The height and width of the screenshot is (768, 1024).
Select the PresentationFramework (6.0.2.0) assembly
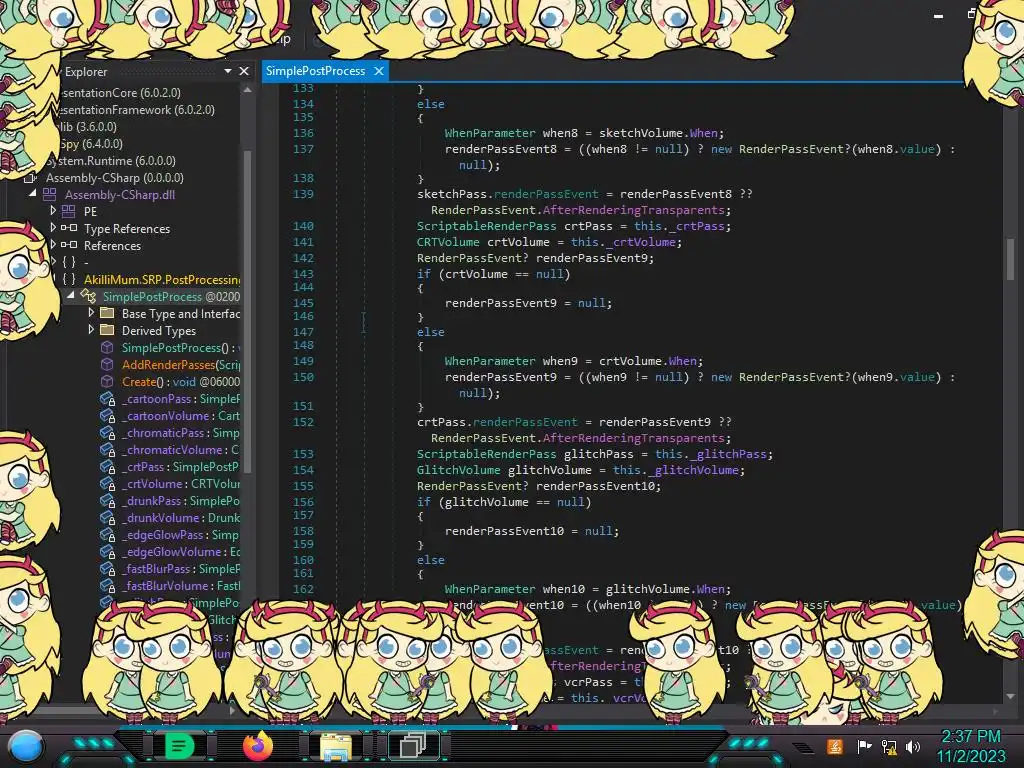click(x=136, y=110)
